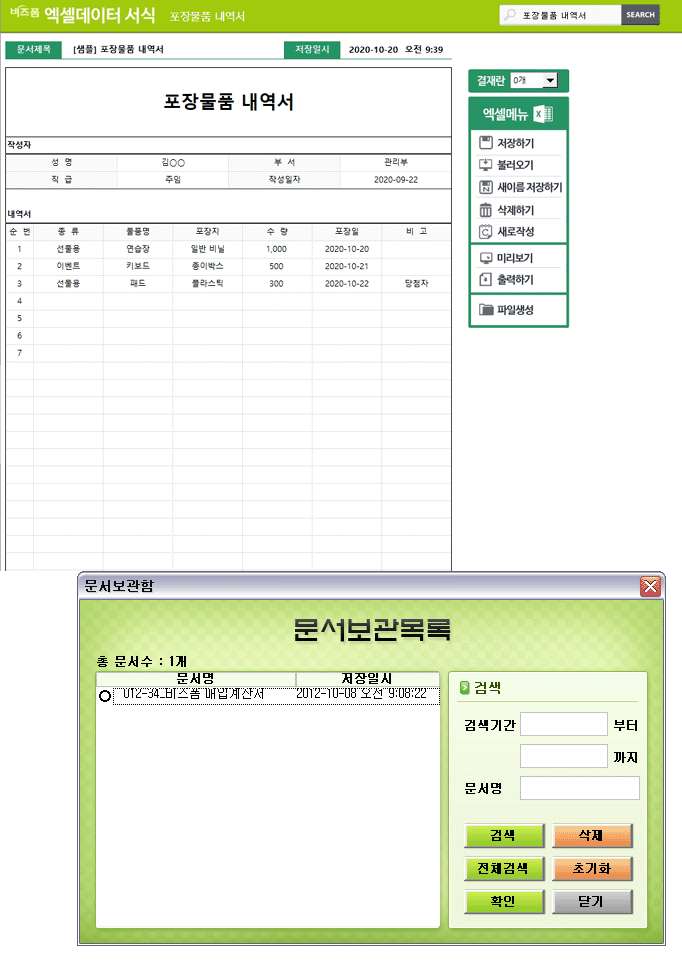Click the saved time 2020-10-20 오전 9:39
This screenshot has width=682, height=962.
(396, 50)
